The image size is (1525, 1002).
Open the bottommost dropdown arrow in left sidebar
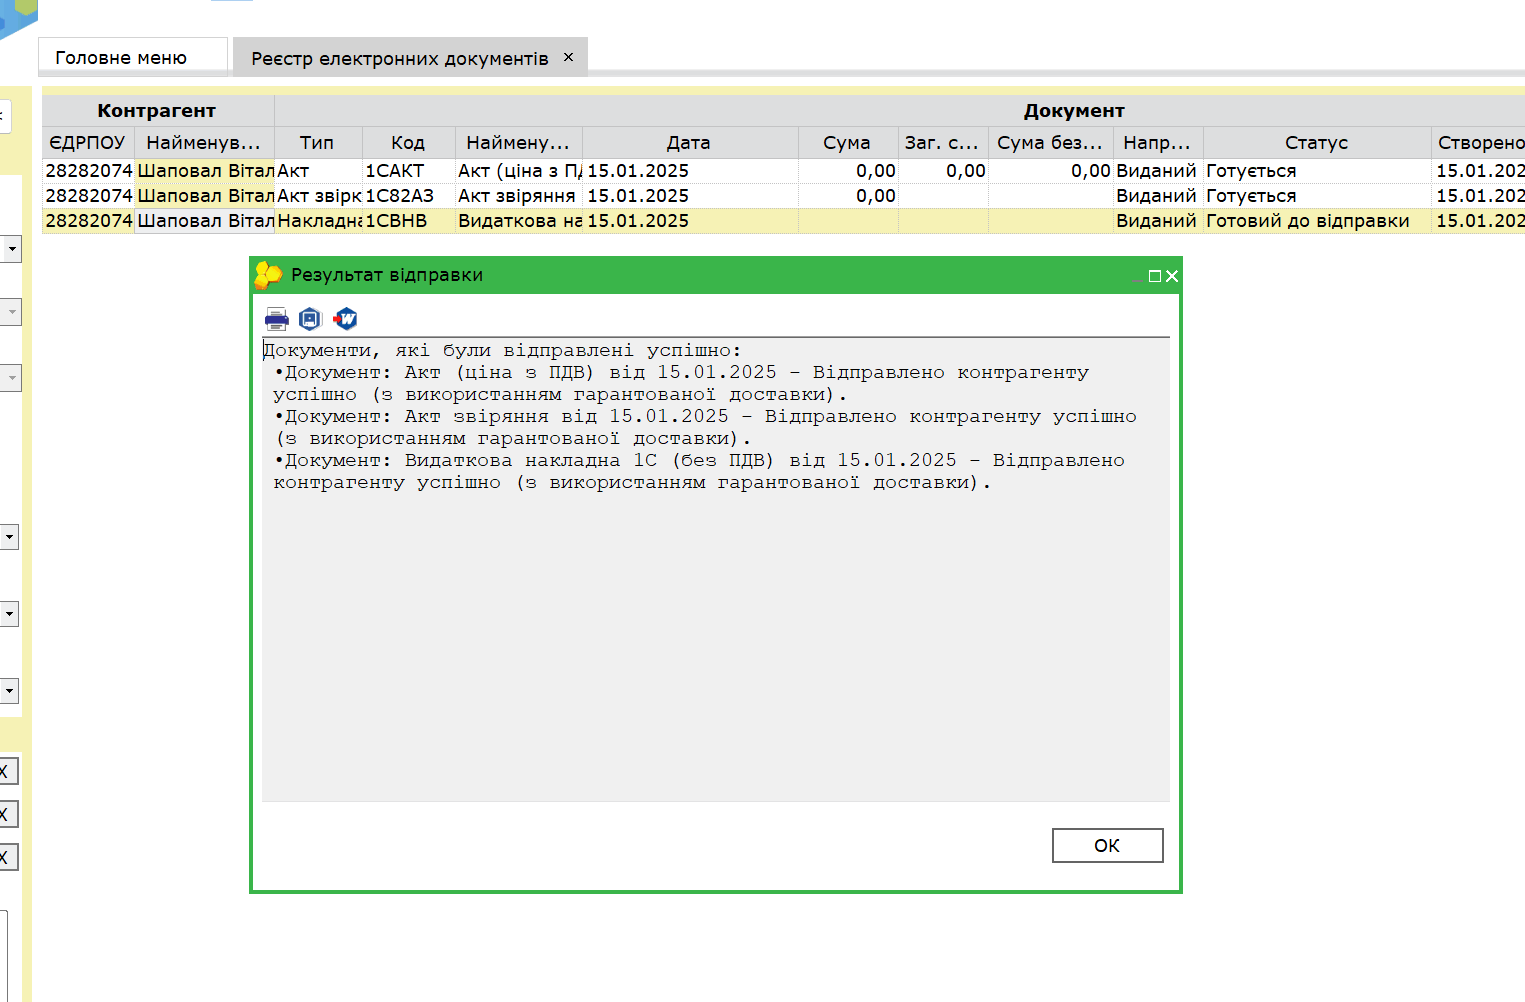tap(10, 690)
